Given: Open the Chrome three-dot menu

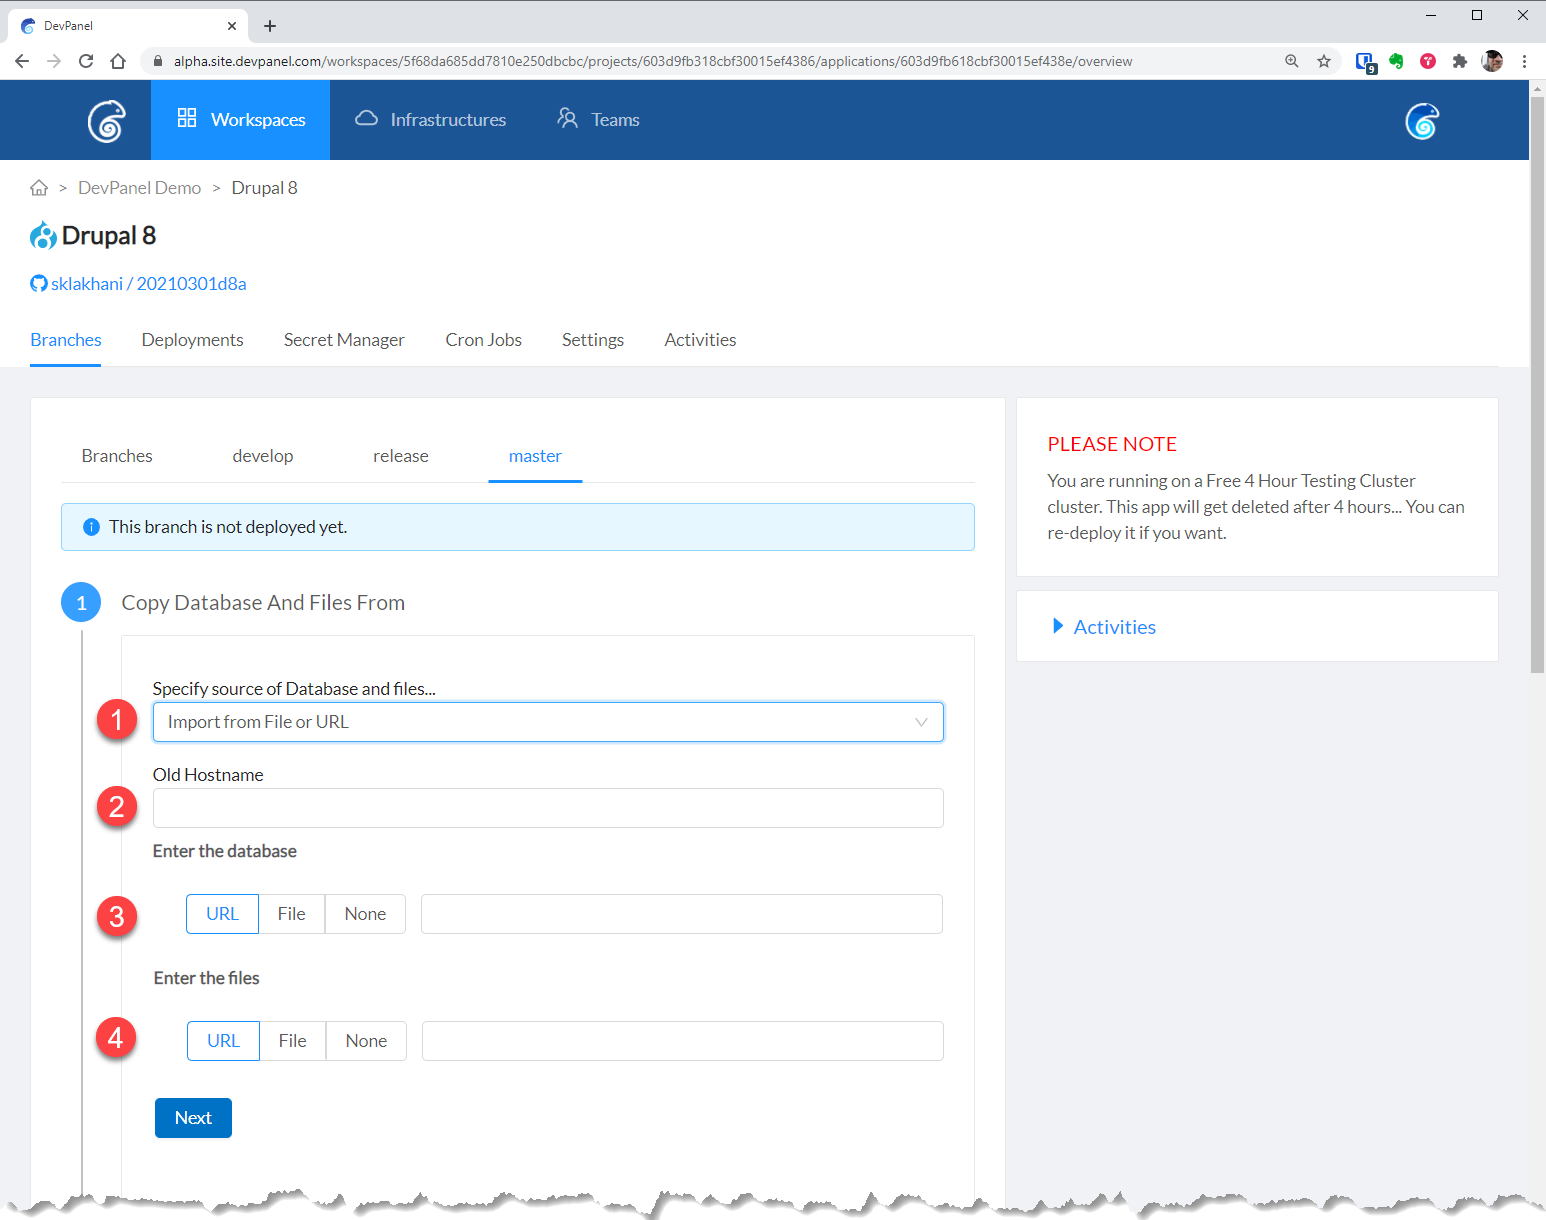Looking at the screenshot, I should pyautogui.click(x=1524, y=61).
